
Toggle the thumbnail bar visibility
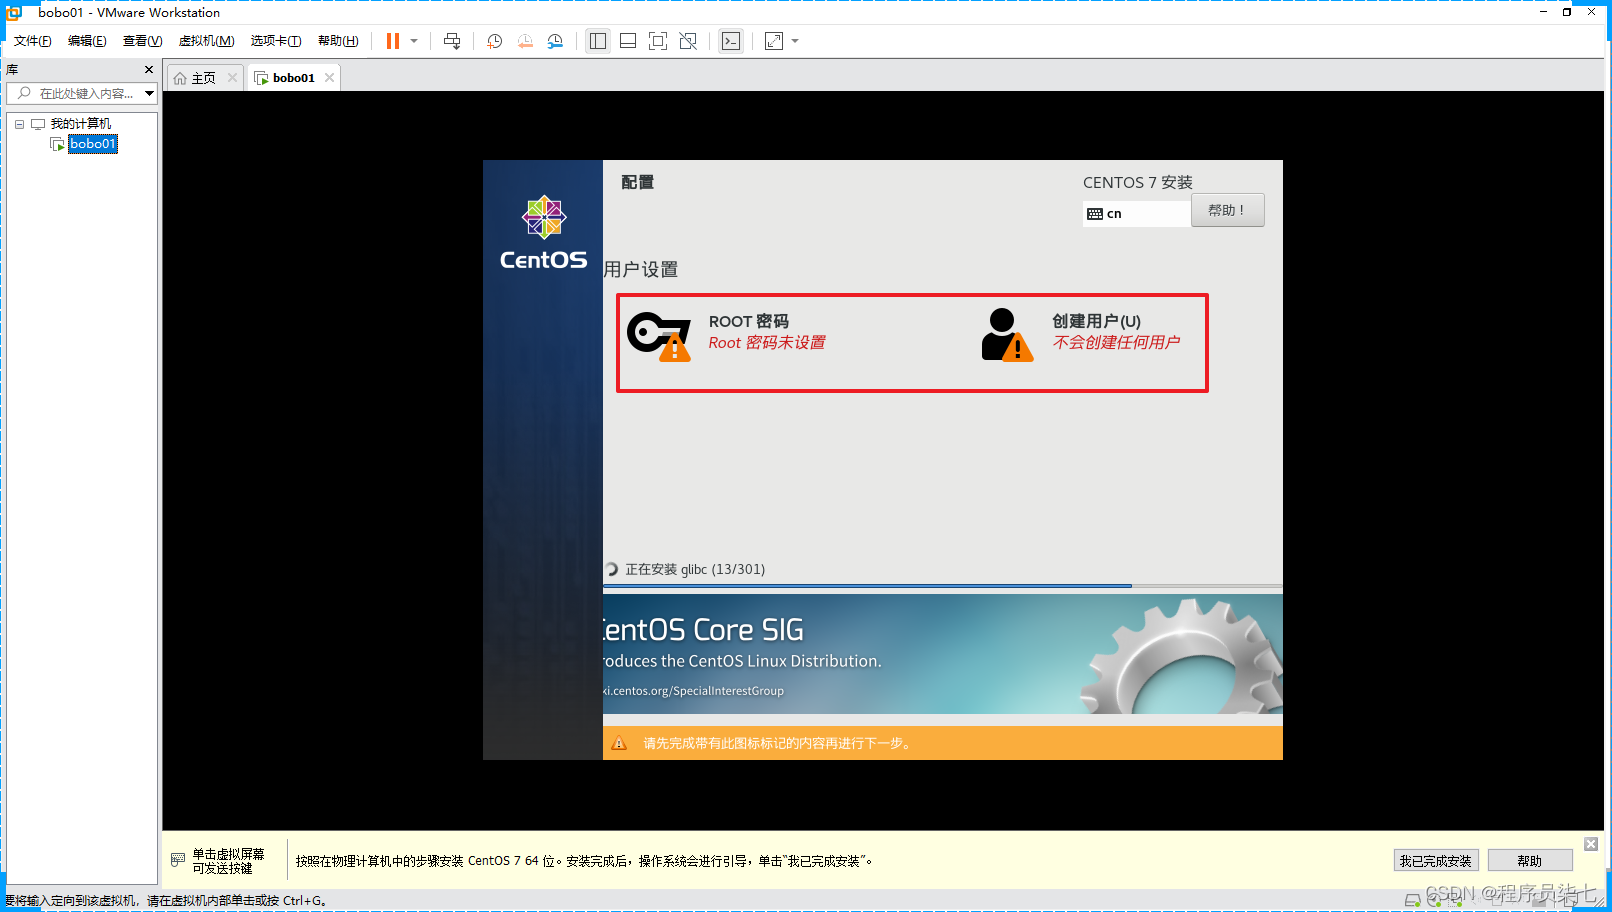tap(627, 41)
